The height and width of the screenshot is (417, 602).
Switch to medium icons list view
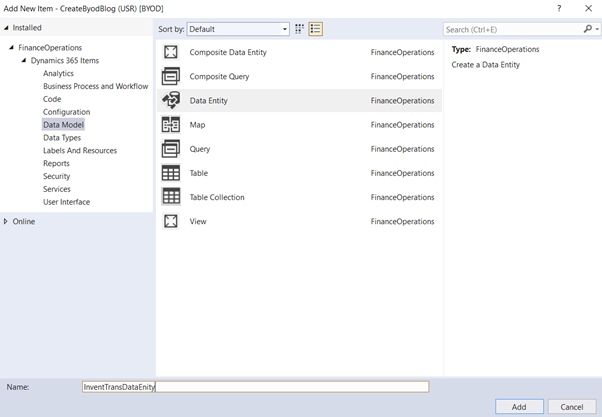[x=316, y=29]
